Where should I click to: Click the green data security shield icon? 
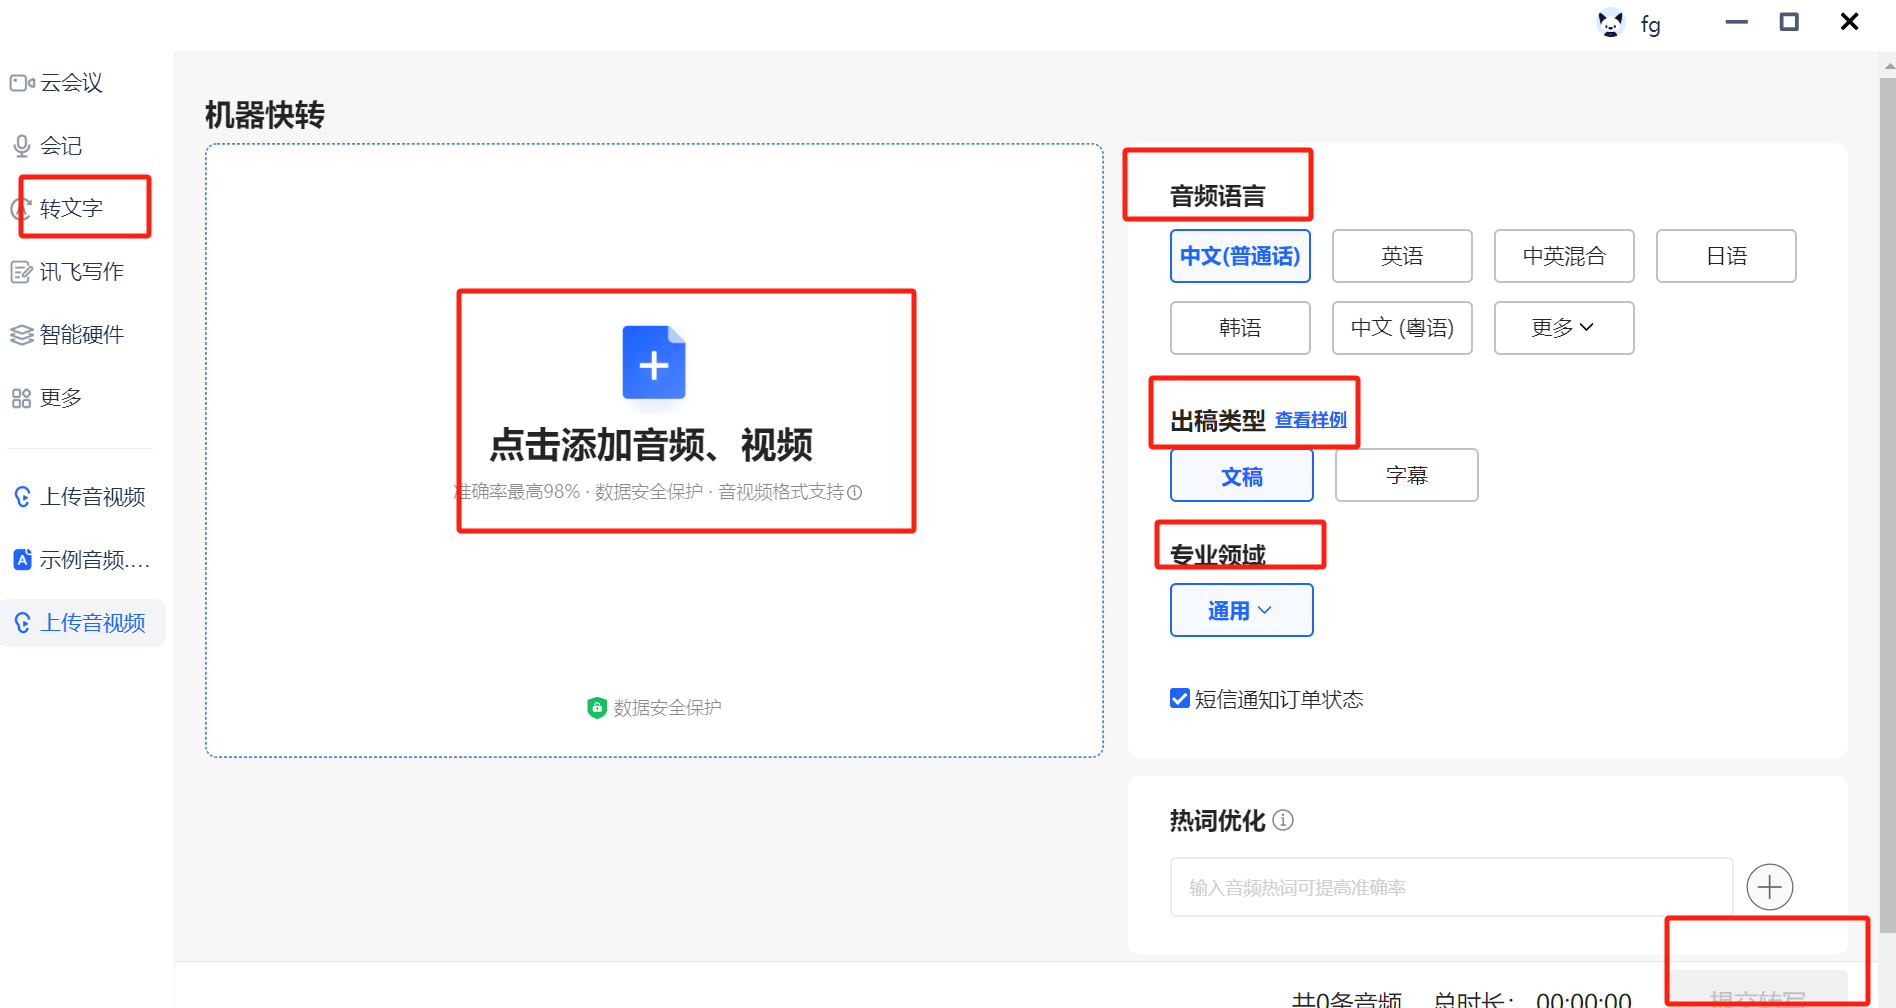pyautogui.click(x=597, y=708)
